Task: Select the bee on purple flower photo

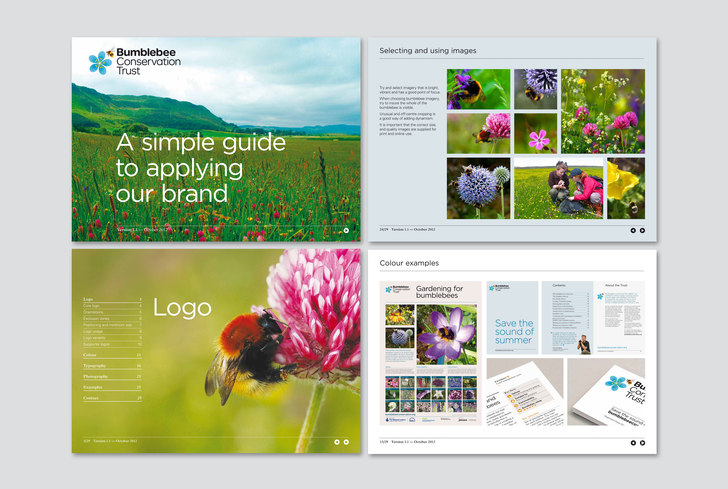Action: (478, 89)
